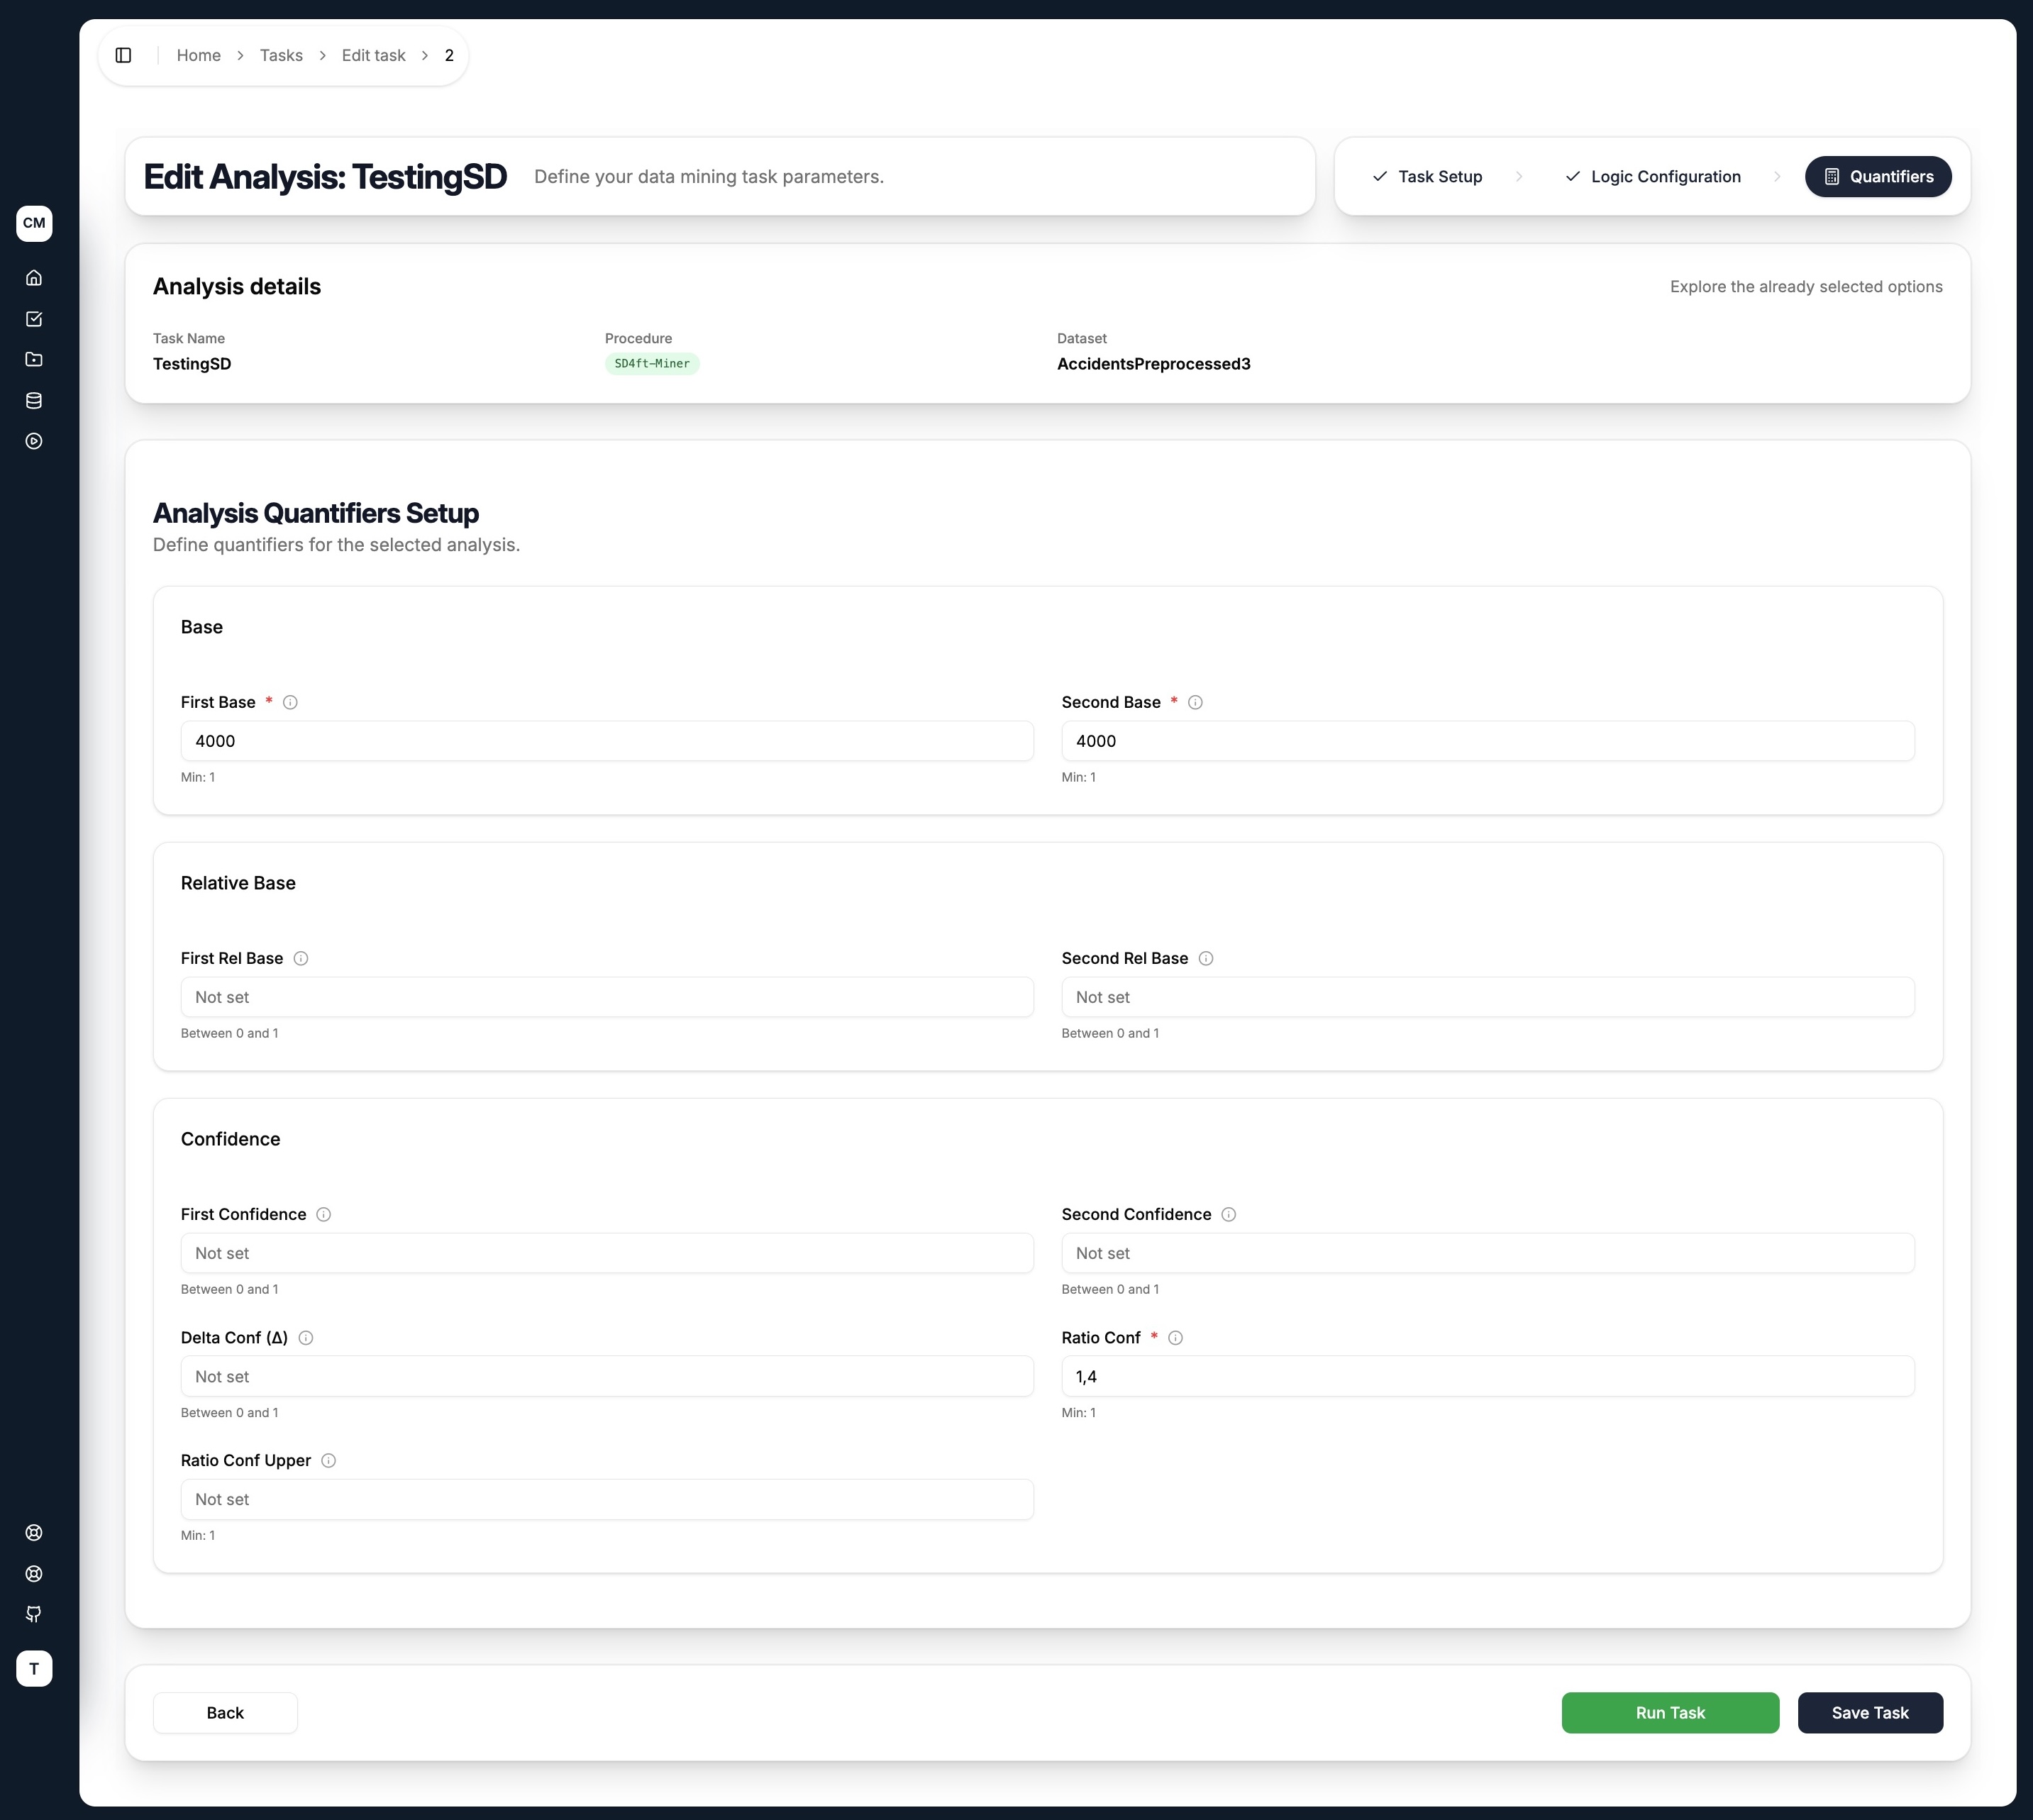Focus the Ratio Conf input showing 1,4
The height and width of the screenshot is (1820, 2033).
click(1487, 1376)
